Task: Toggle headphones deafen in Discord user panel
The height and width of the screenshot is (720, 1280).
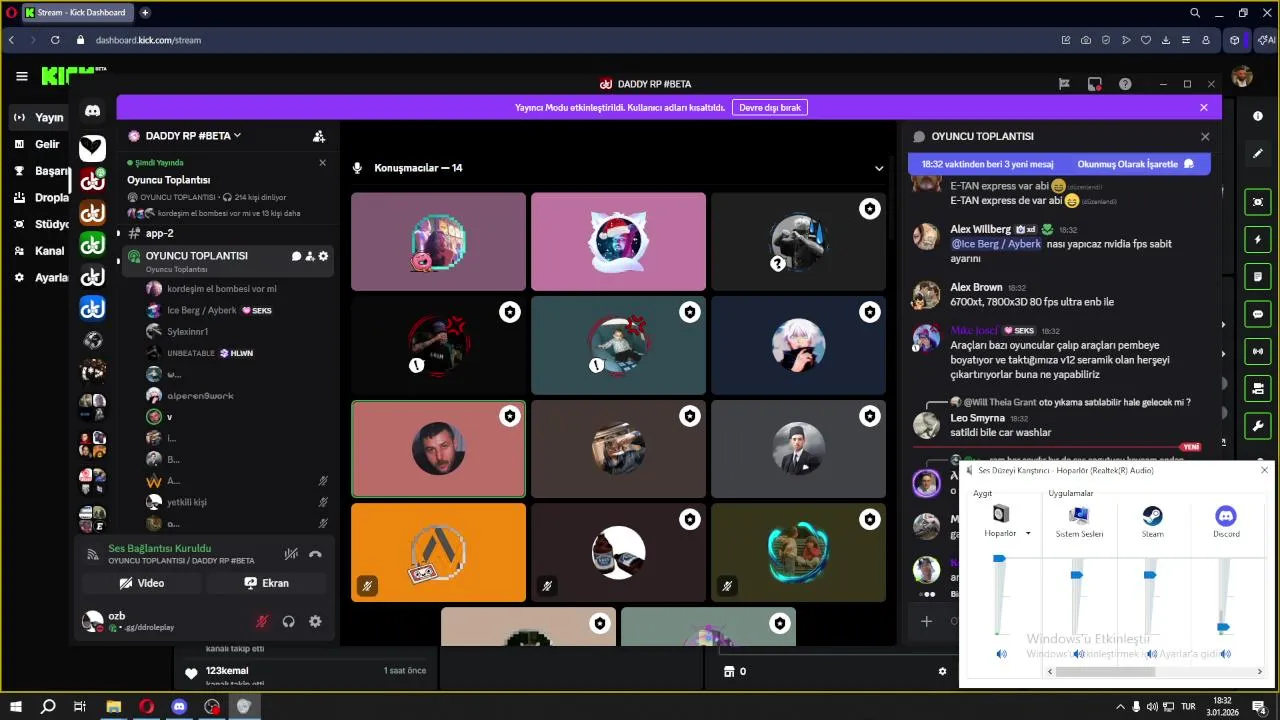Action: (289, 621)
